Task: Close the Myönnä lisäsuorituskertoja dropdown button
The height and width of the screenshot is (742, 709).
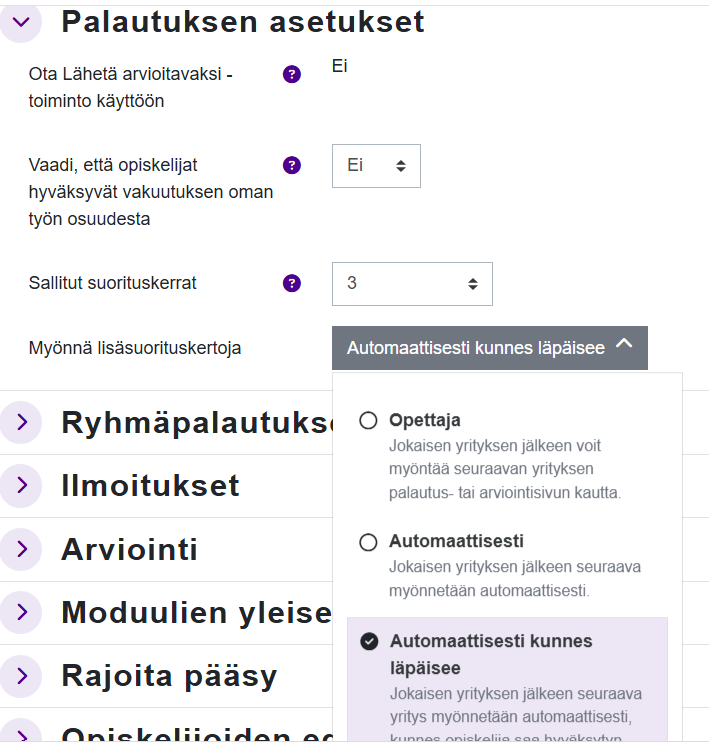Action: [490, 348]
